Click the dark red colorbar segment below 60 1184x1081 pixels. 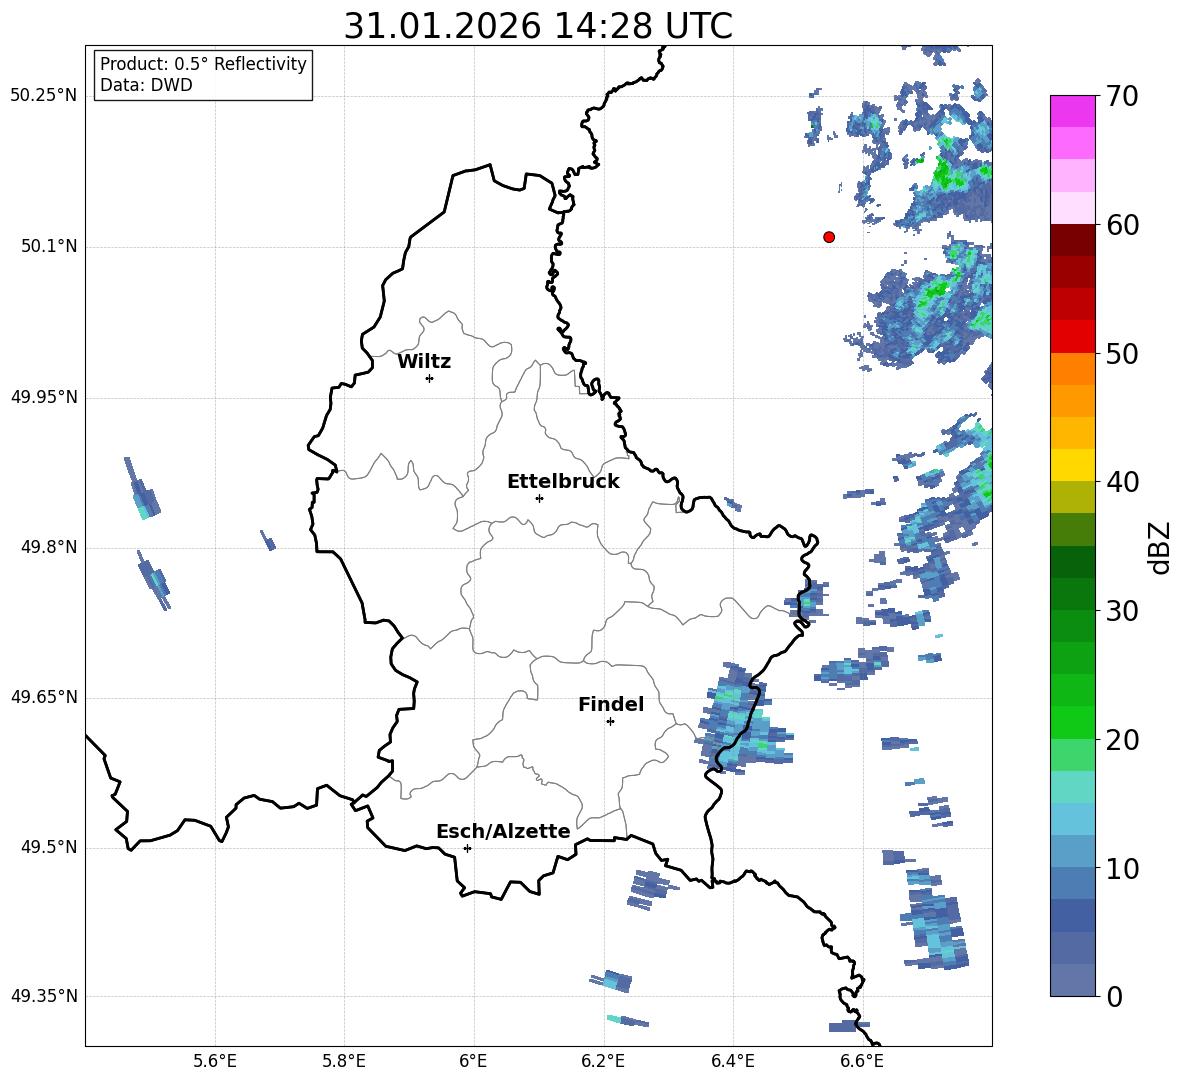tap(1072, 240)
